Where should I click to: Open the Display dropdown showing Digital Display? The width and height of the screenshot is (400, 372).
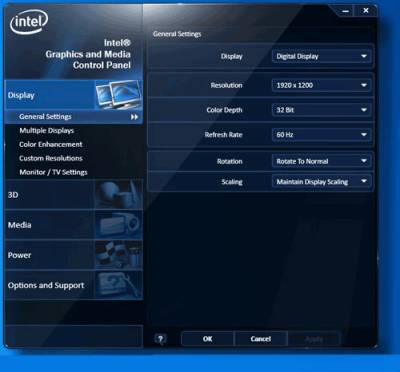coord(321,56)
